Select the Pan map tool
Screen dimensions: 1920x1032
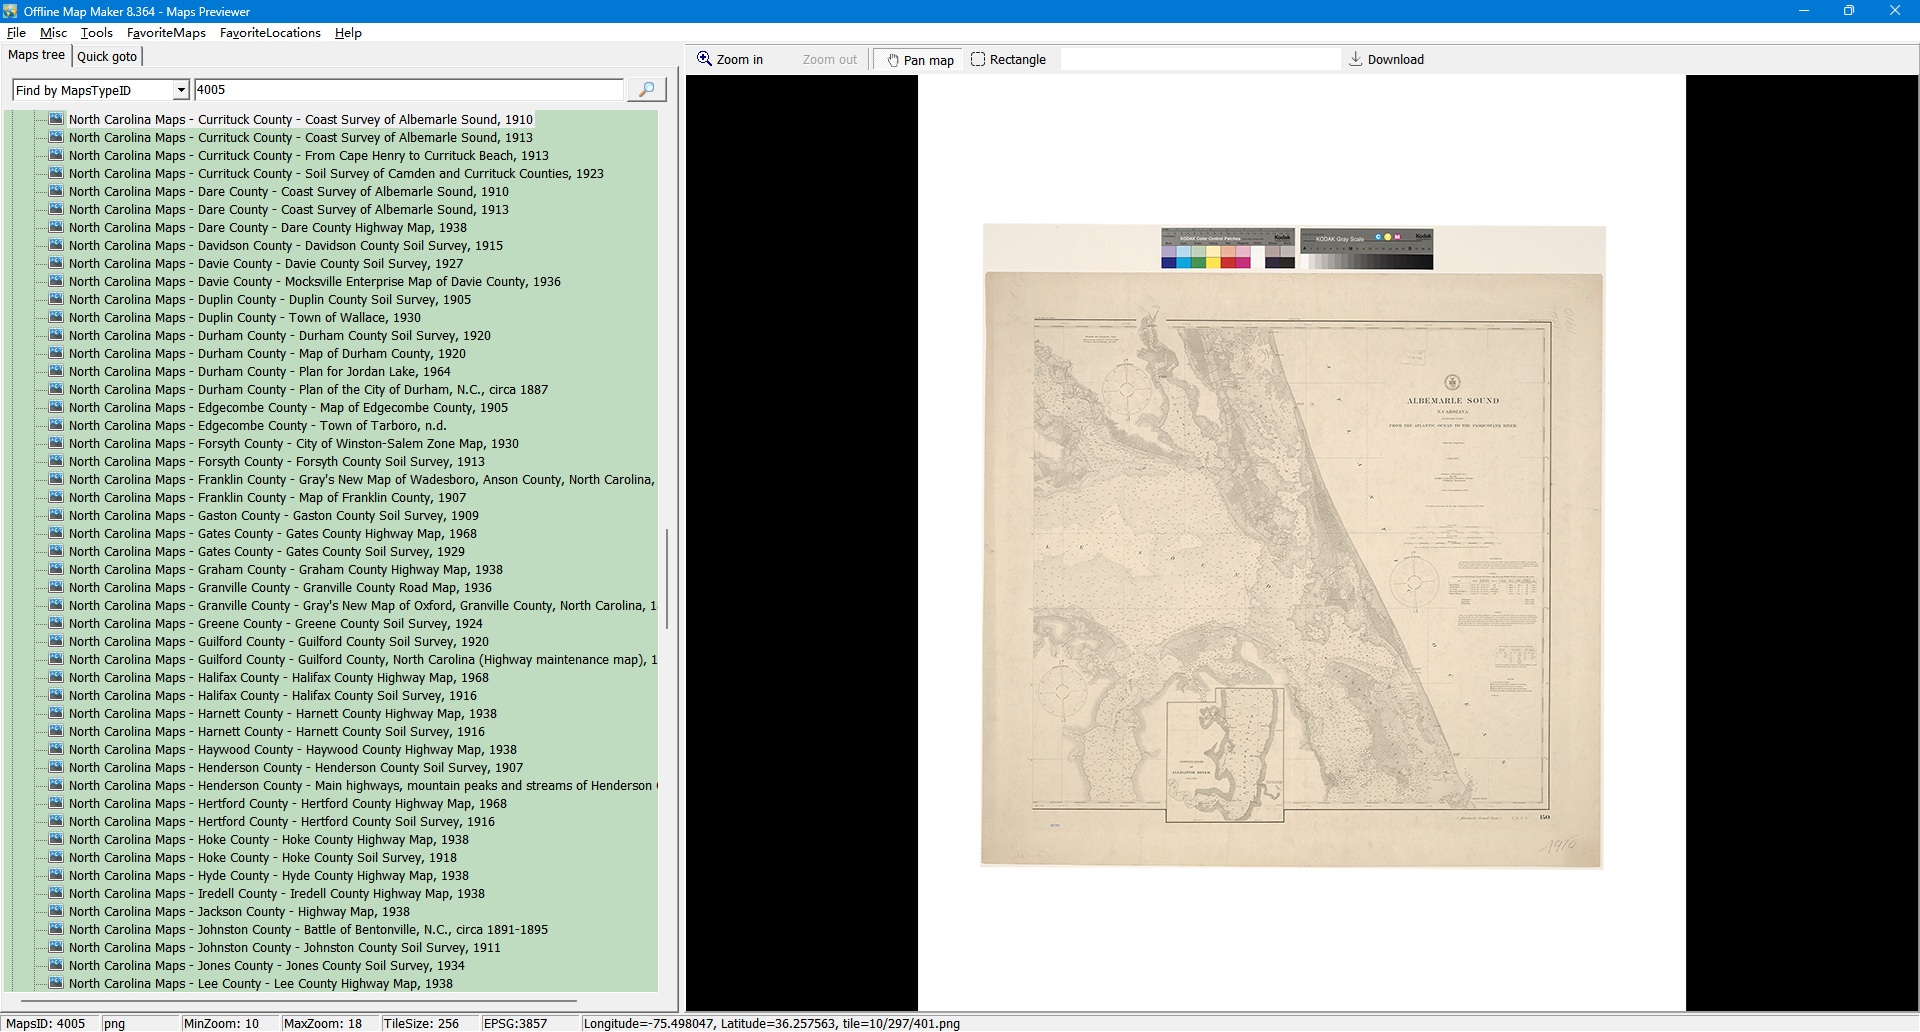coord(919,60)
